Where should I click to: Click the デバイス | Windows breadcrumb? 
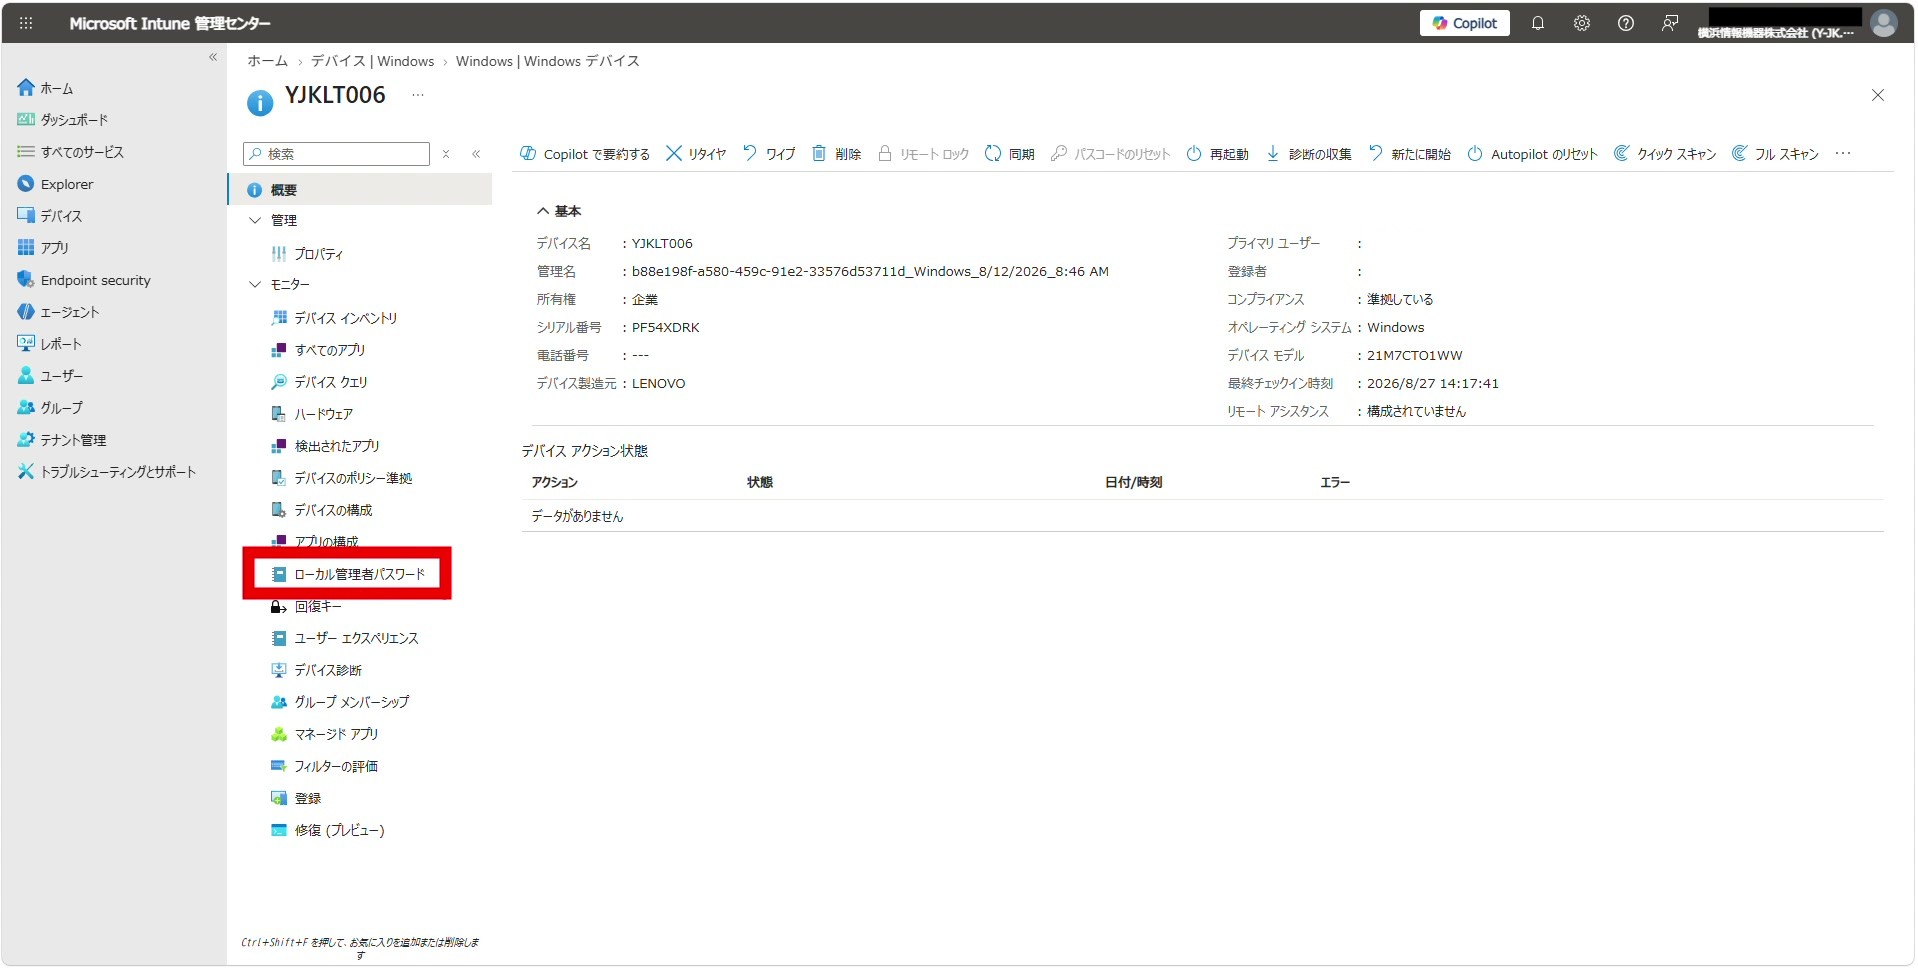coord(372,61)
